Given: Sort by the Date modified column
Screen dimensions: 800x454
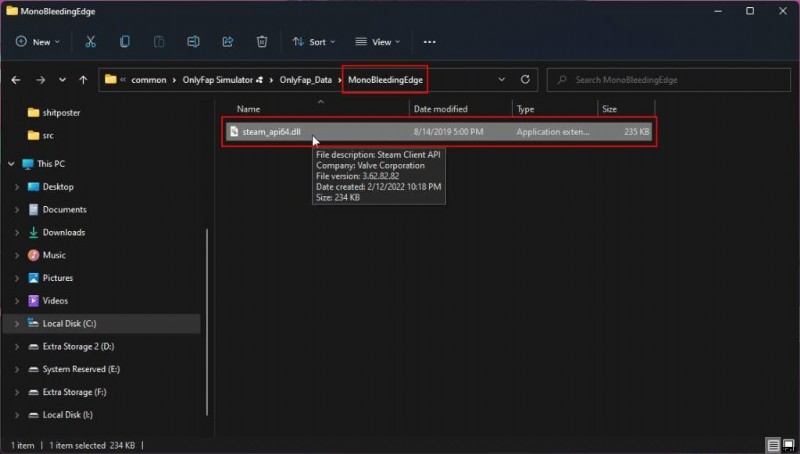Looking at the screenshot, I should click(441, 109).
